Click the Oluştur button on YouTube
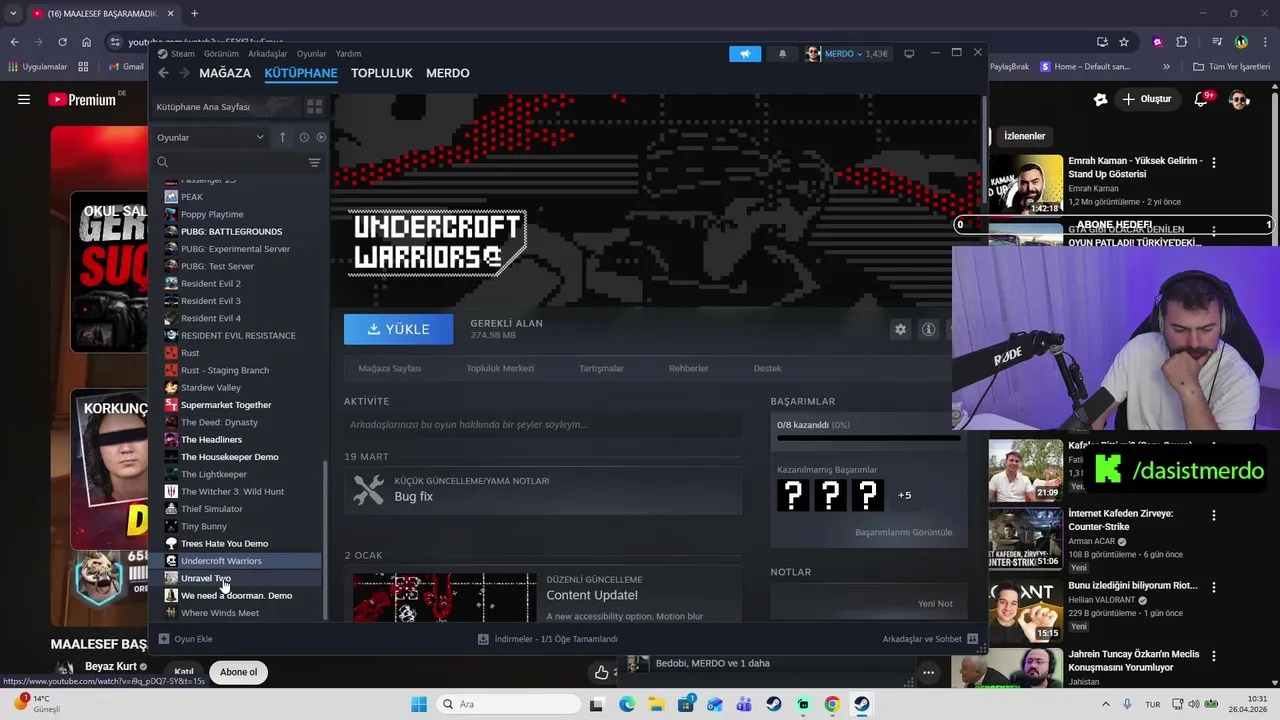This screenshot has width=1280, height=720. 1146,99
